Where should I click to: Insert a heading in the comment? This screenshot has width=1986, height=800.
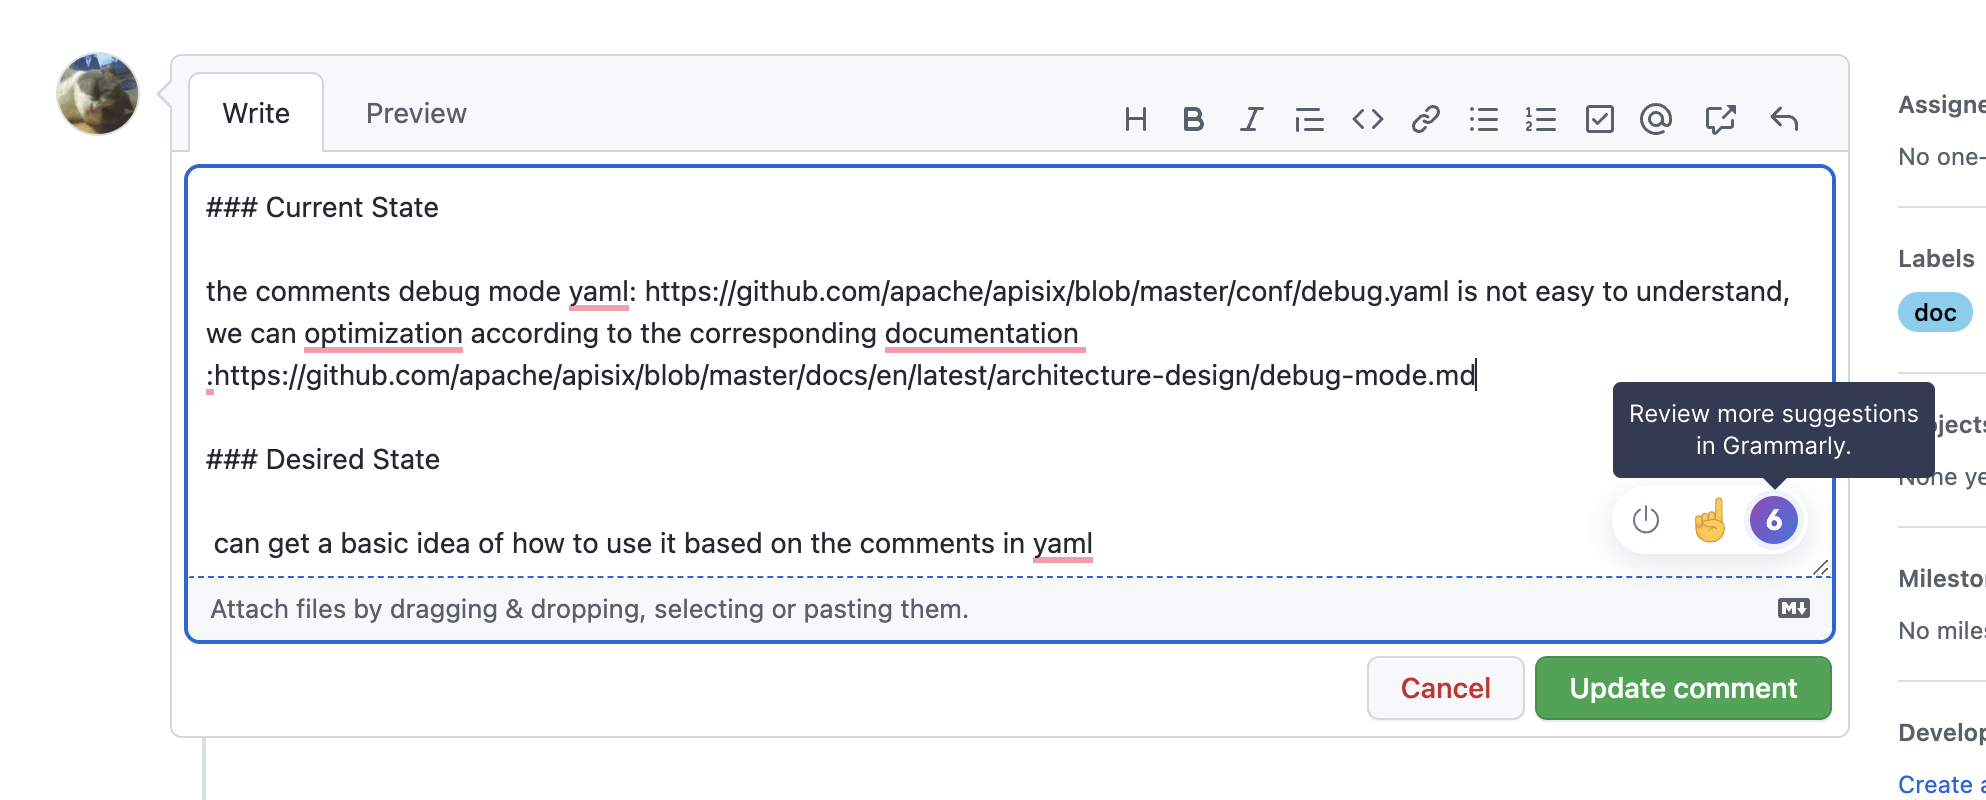tap(1137, 119)
